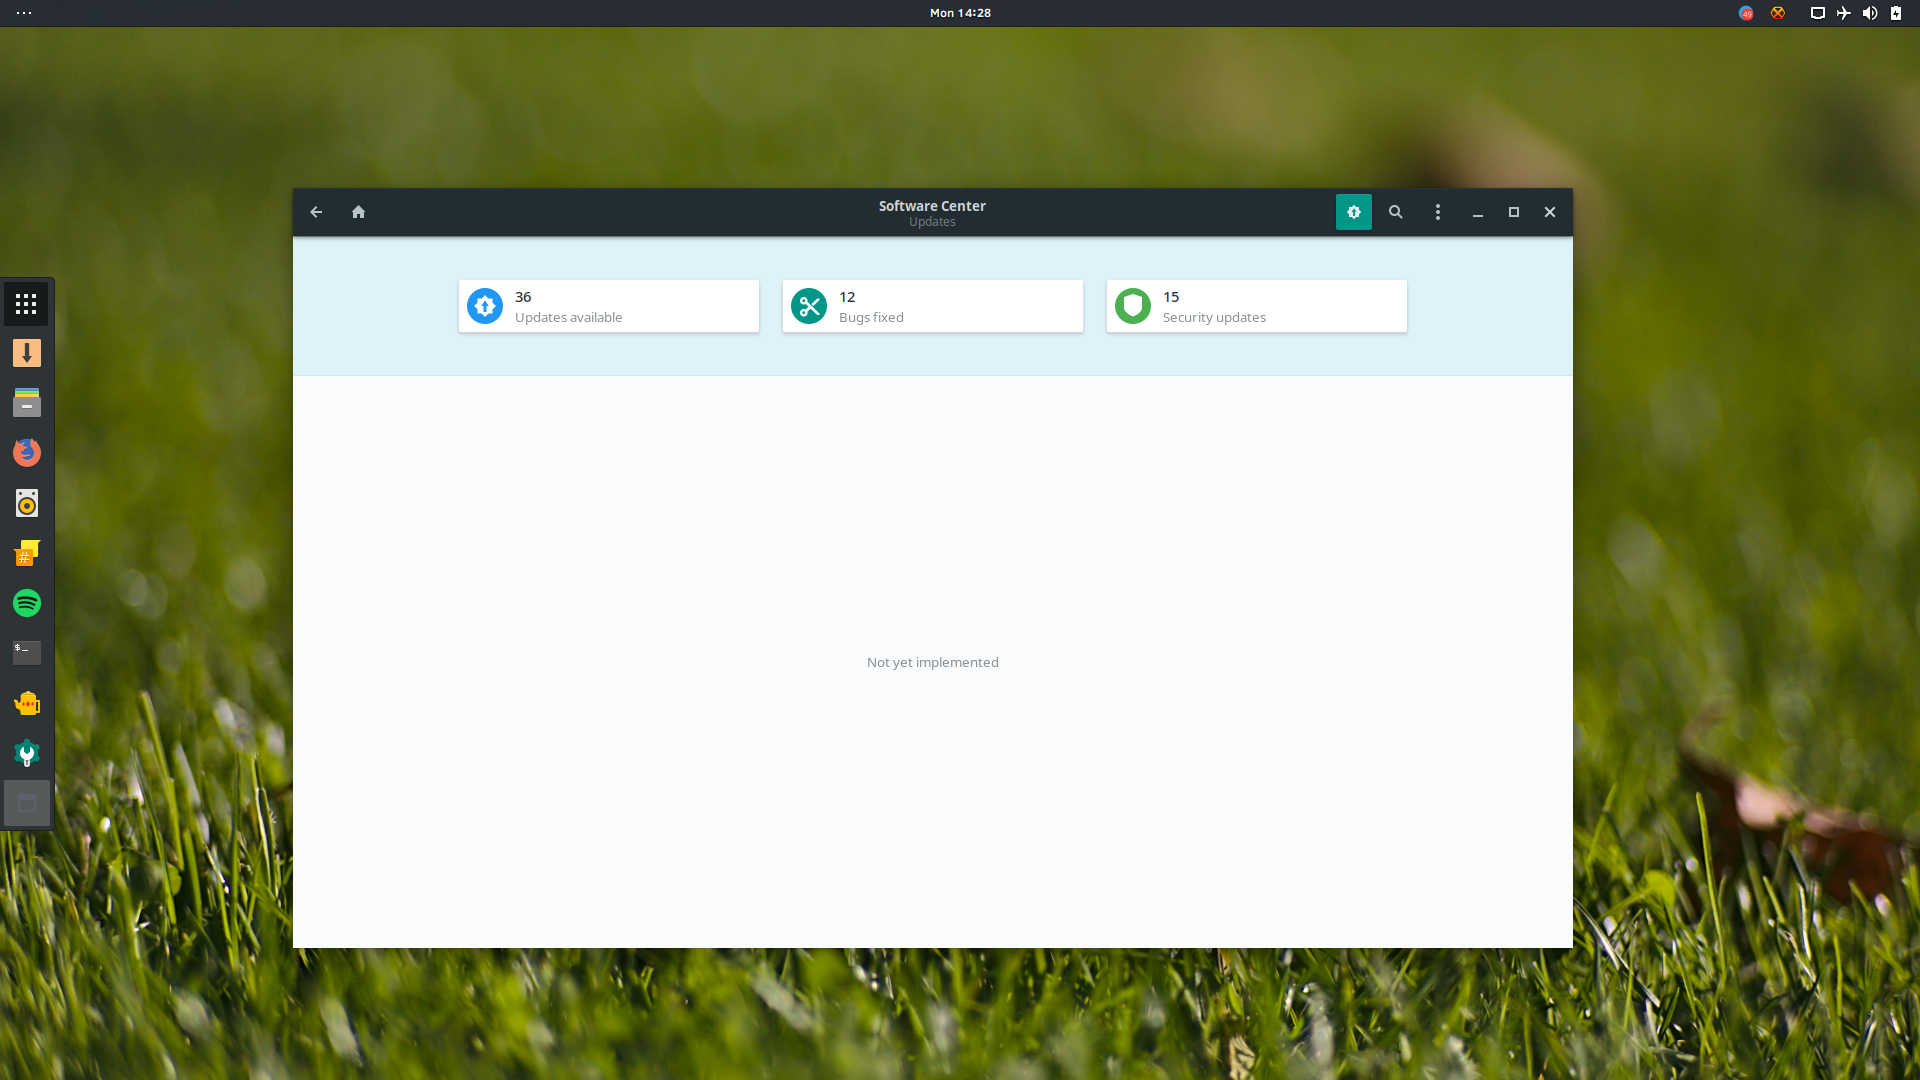Open the applications grid in the dock

(x=27, y=304)
